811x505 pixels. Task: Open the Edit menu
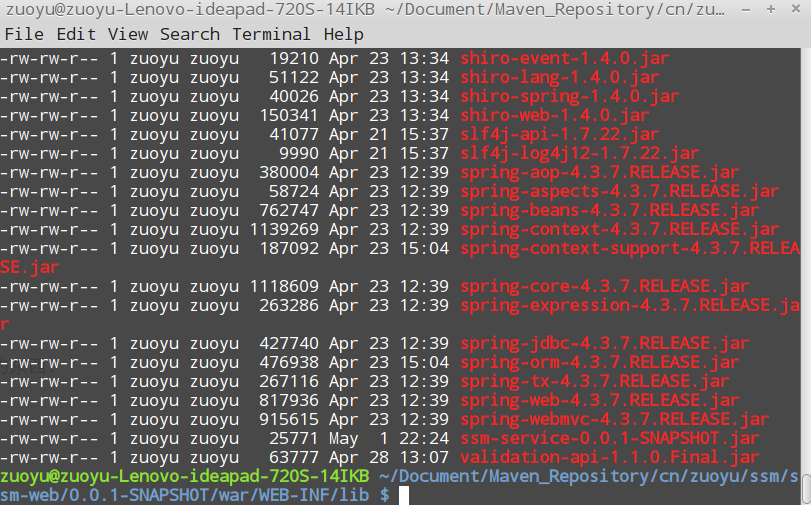76,34
